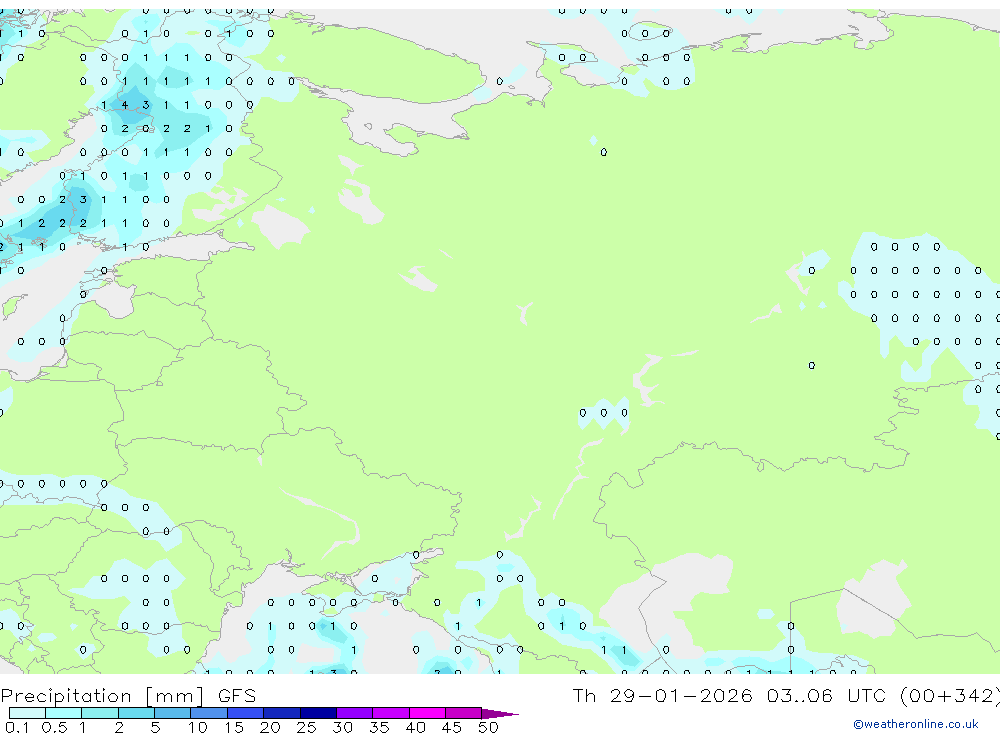Viewport: 1000px width, 733px height.
Task: Click the 0.5–1 mm legend color swatch
Action: 64,713
